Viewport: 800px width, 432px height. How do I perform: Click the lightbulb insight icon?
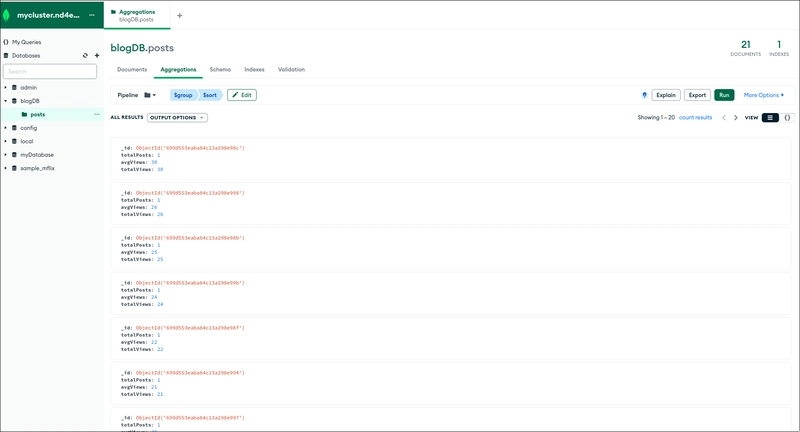[x=644, y=95]
